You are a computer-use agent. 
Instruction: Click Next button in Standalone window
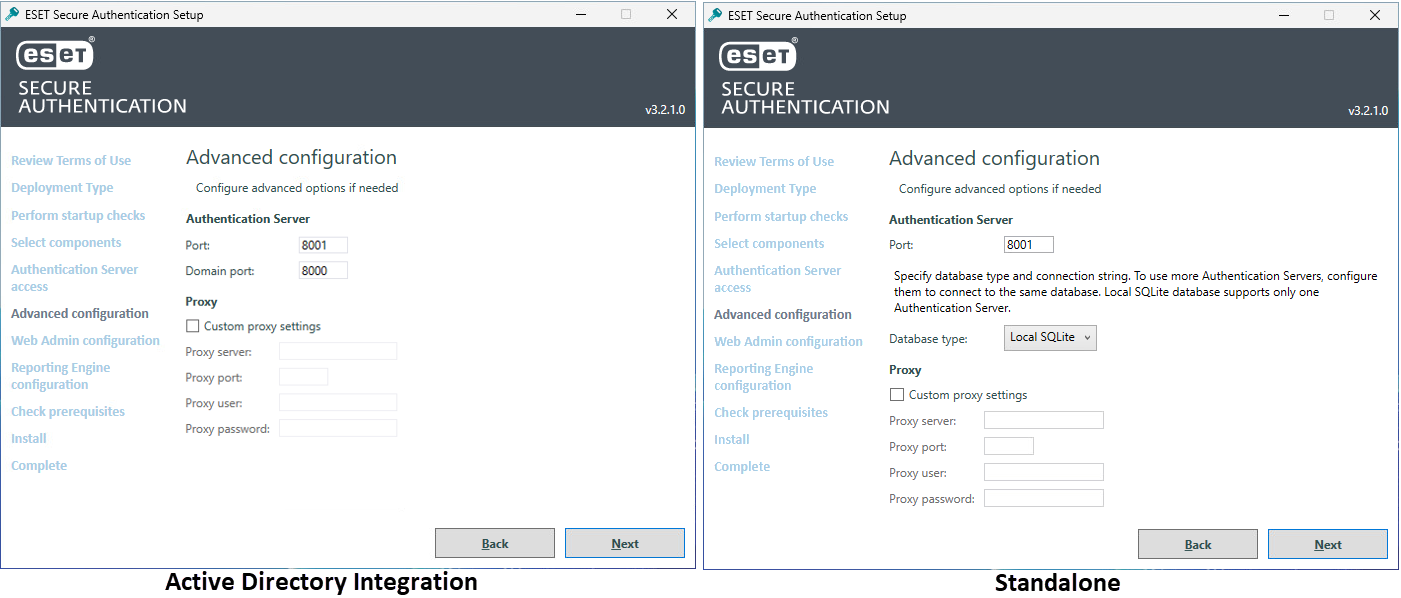1328,544
